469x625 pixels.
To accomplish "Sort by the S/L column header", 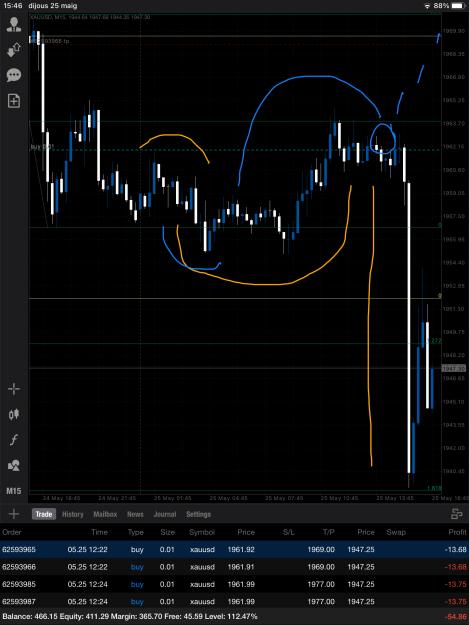I will point(288,532).
